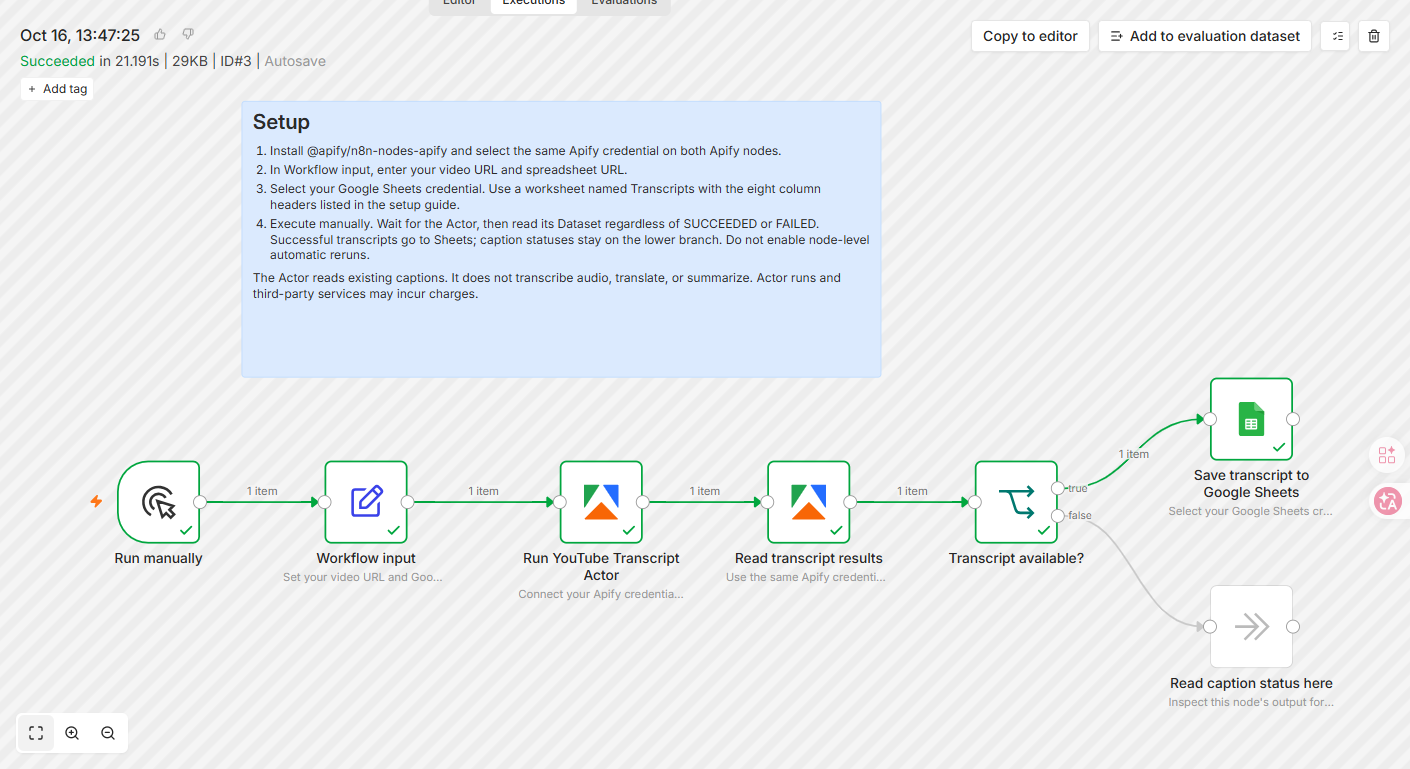Click 1 item label before Transcript available?
The width and height of the screenshot is (1410, 769).
coord(912,491)
